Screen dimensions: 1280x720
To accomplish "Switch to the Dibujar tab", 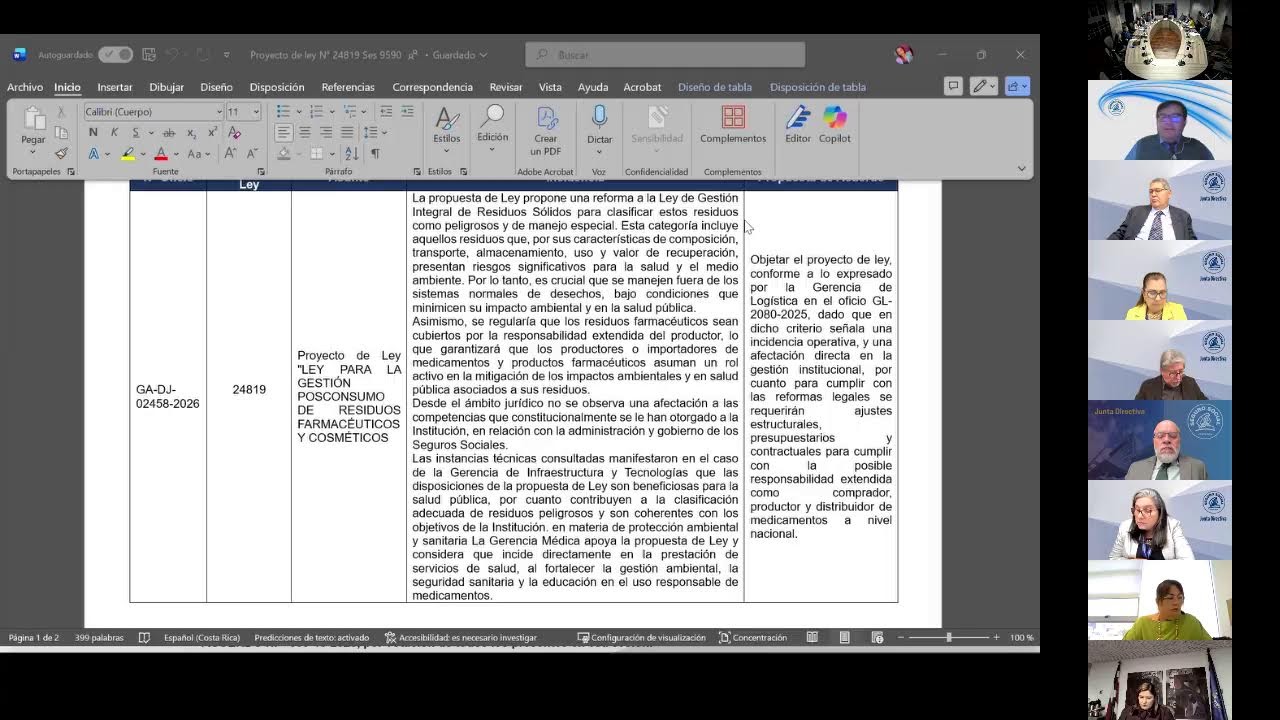I will click(x=166, y=87).
